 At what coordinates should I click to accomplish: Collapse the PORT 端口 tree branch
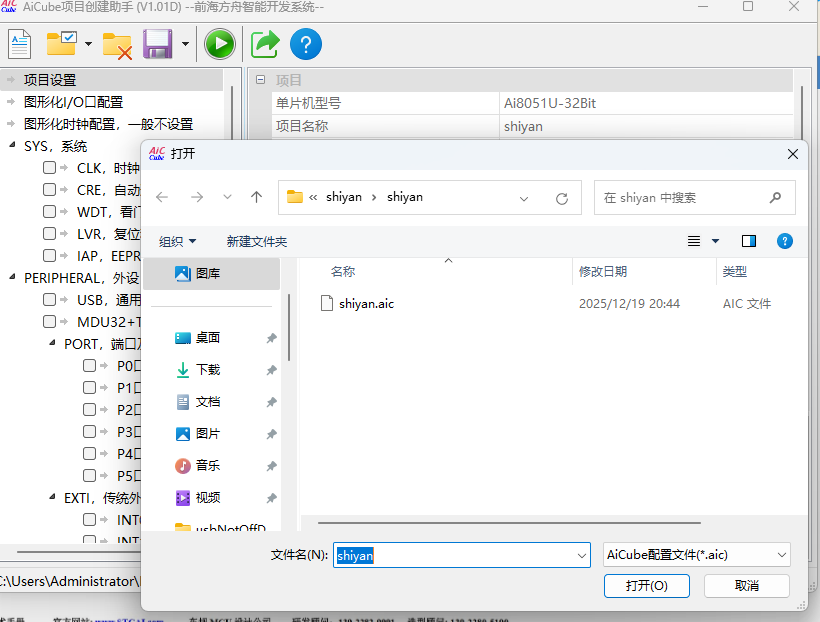(x=51, y=343)
